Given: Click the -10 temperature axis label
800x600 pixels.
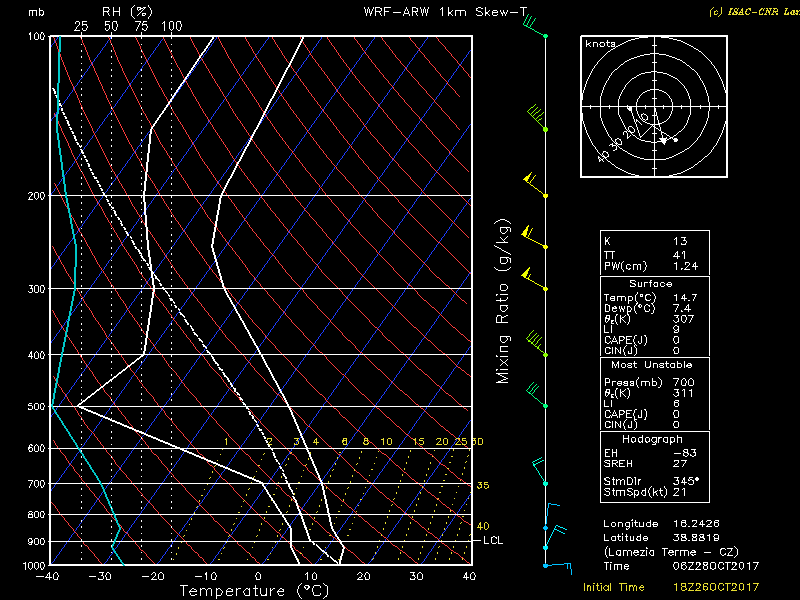Looking at the screenshot, I should point(205,577).
